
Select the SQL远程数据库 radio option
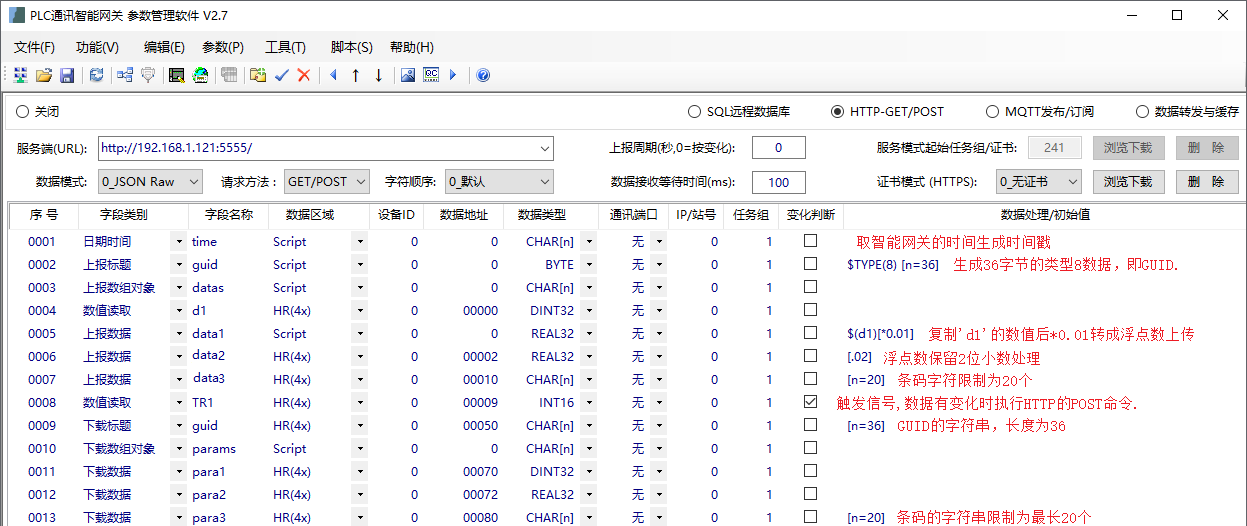pos(694,112)
